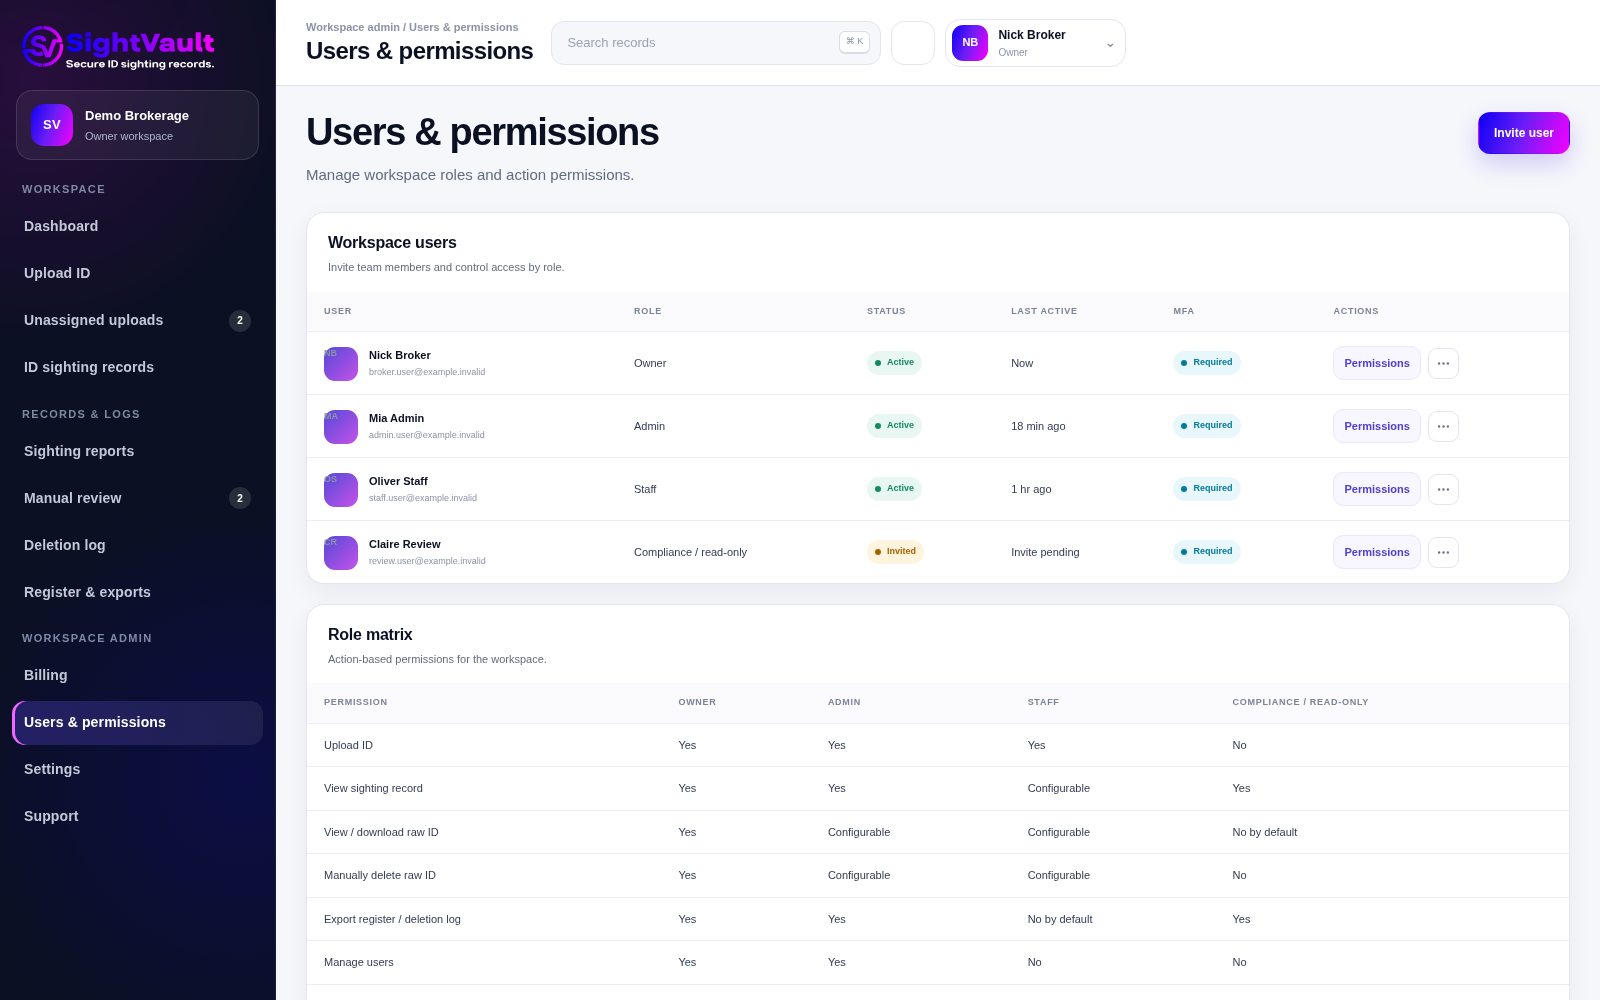Go to Dashboard

[137, 226]
